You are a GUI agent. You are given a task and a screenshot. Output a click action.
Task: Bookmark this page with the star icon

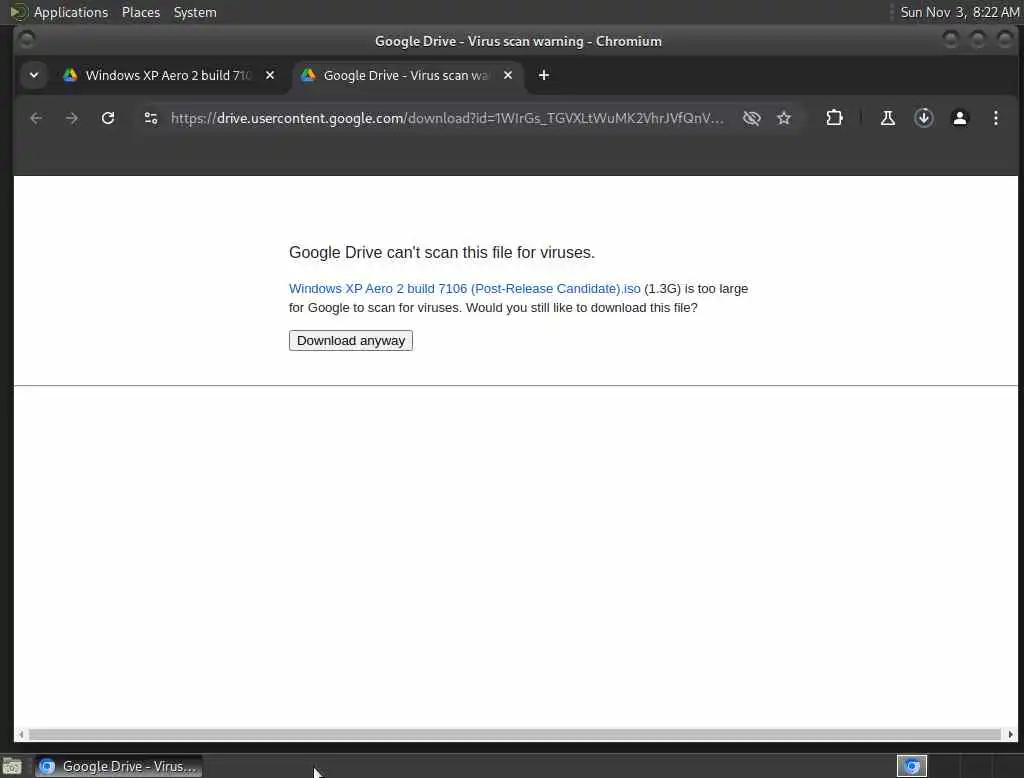coord(784,118)
